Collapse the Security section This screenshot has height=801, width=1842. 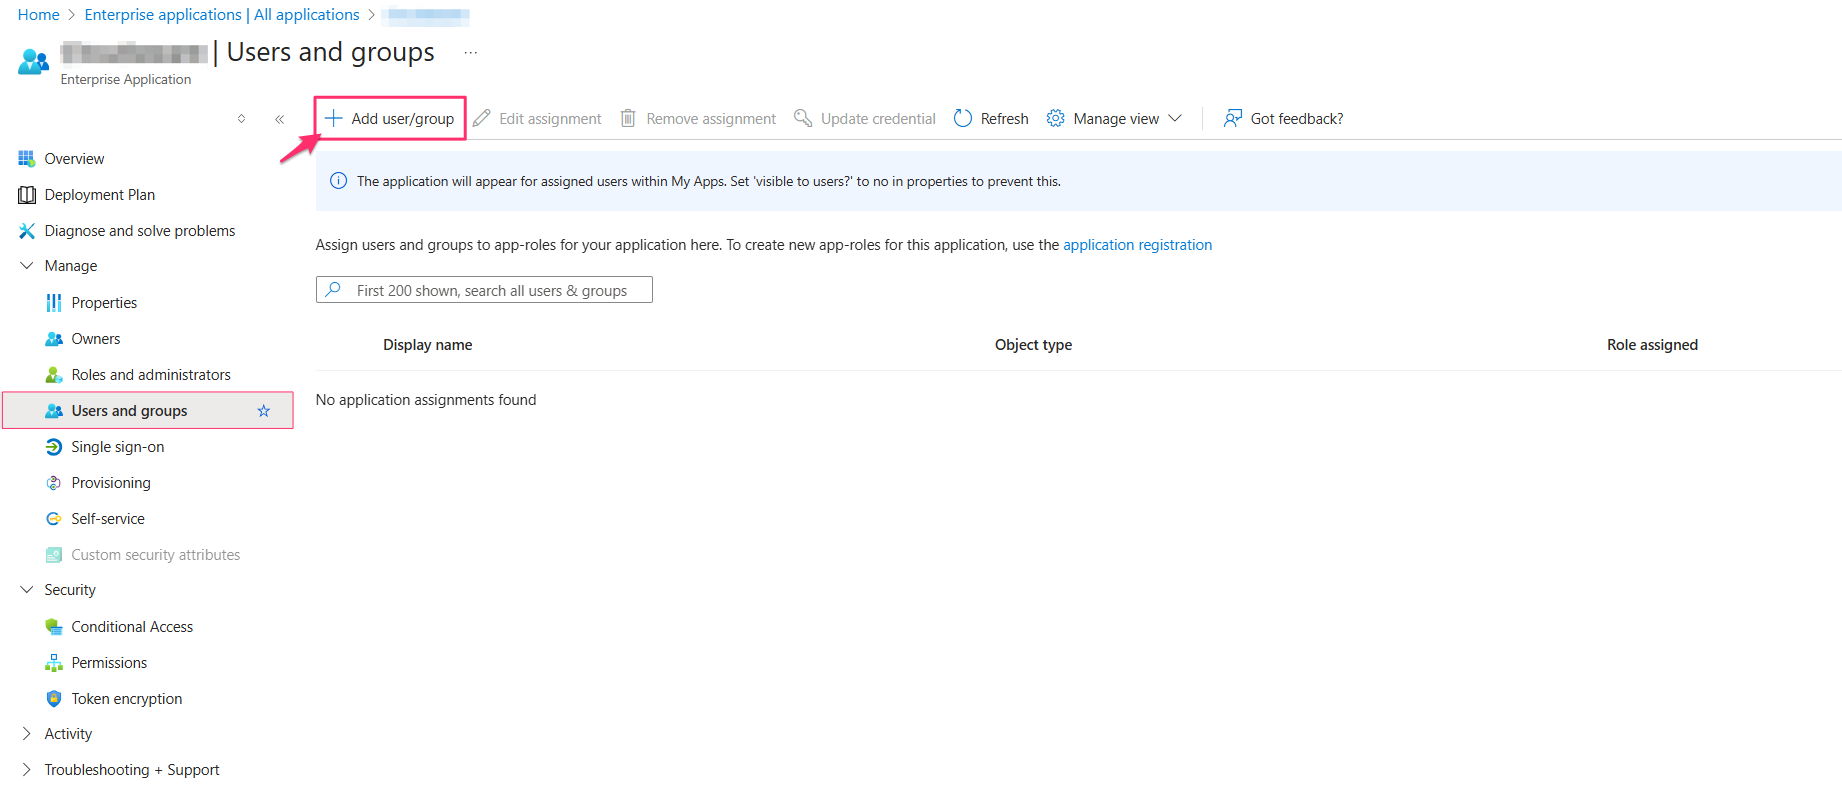point(27,590)
